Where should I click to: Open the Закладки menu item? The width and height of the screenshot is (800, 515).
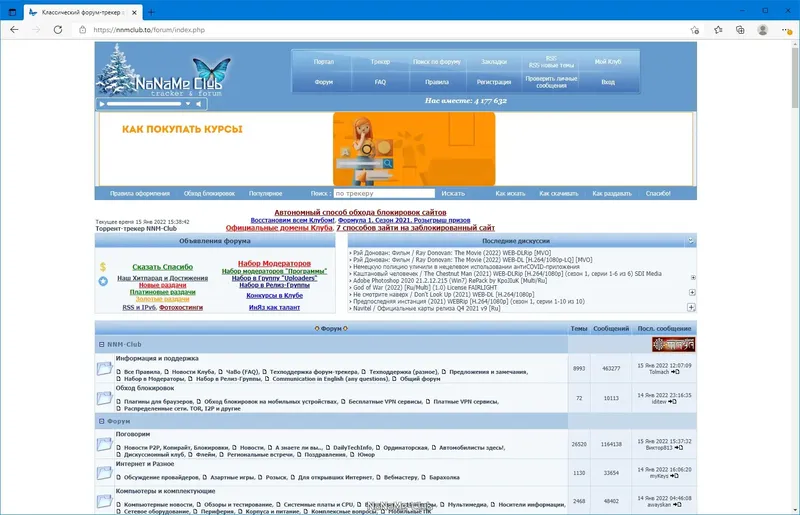(494, 62)
